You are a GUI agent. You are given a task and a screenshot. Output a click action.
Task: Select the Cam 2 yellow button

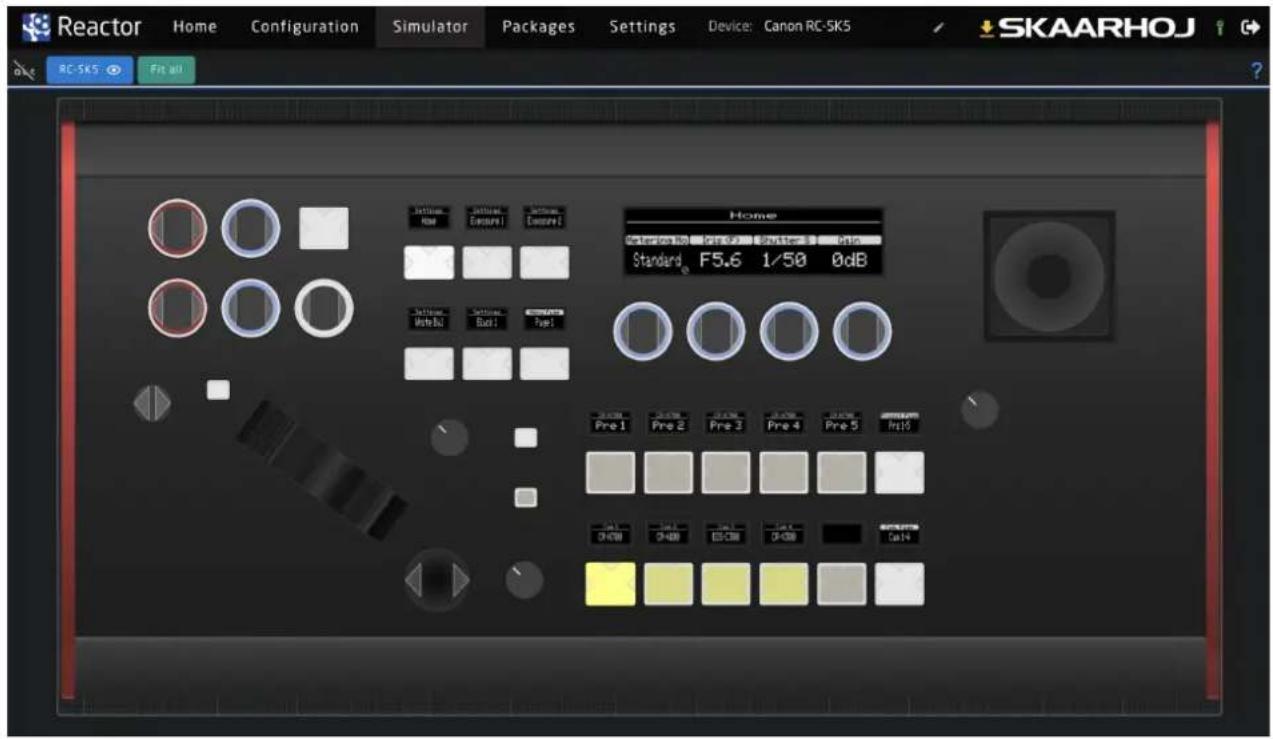[668, 584]
